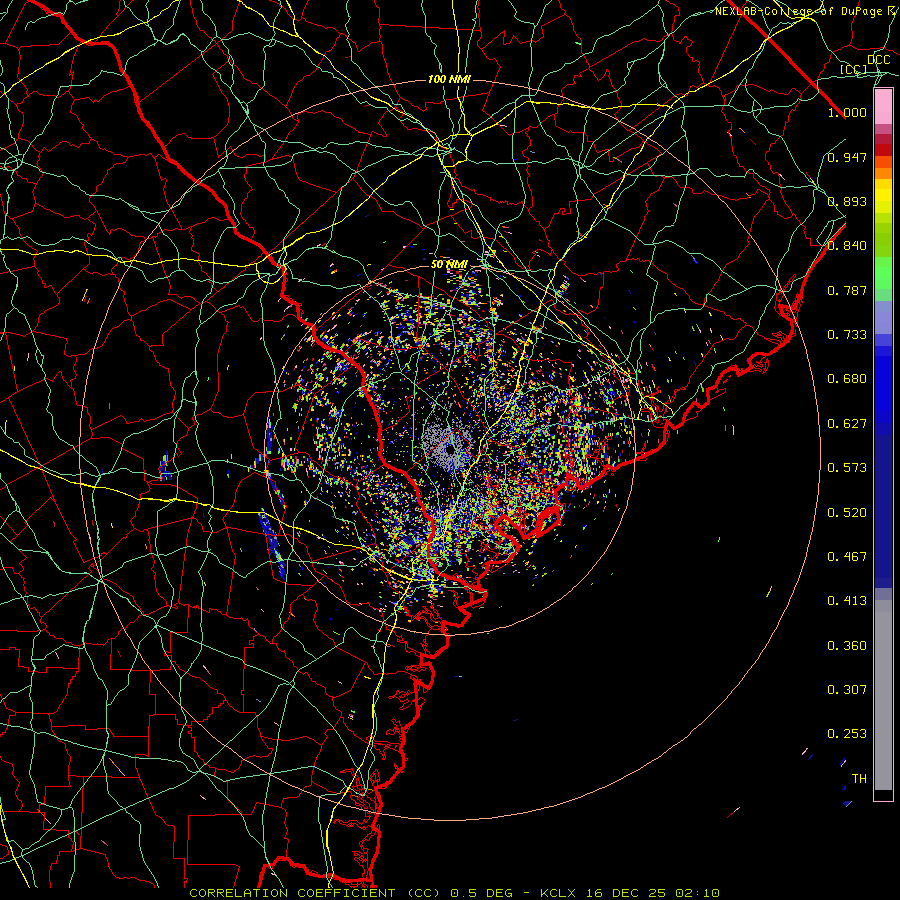Select the 0.947 scale value
The width and height of the screenshot is (900, 900).
[x=847, y=157]
